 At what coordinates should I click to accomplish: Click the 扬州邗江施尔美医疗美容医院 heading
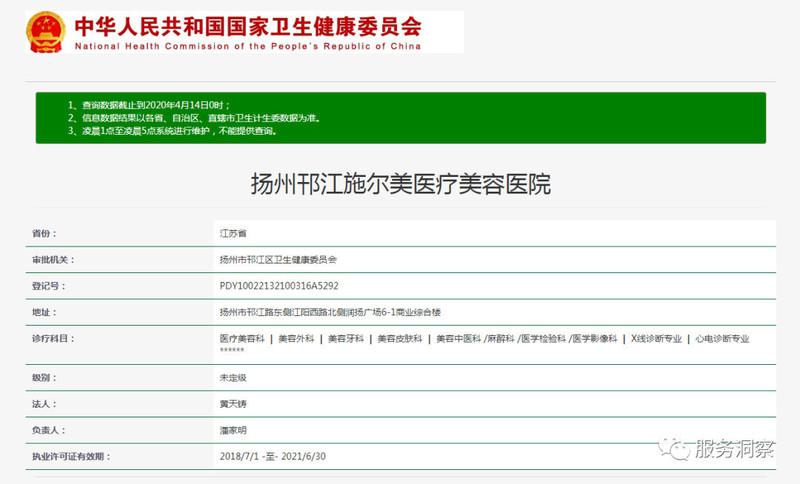[399, 185]
